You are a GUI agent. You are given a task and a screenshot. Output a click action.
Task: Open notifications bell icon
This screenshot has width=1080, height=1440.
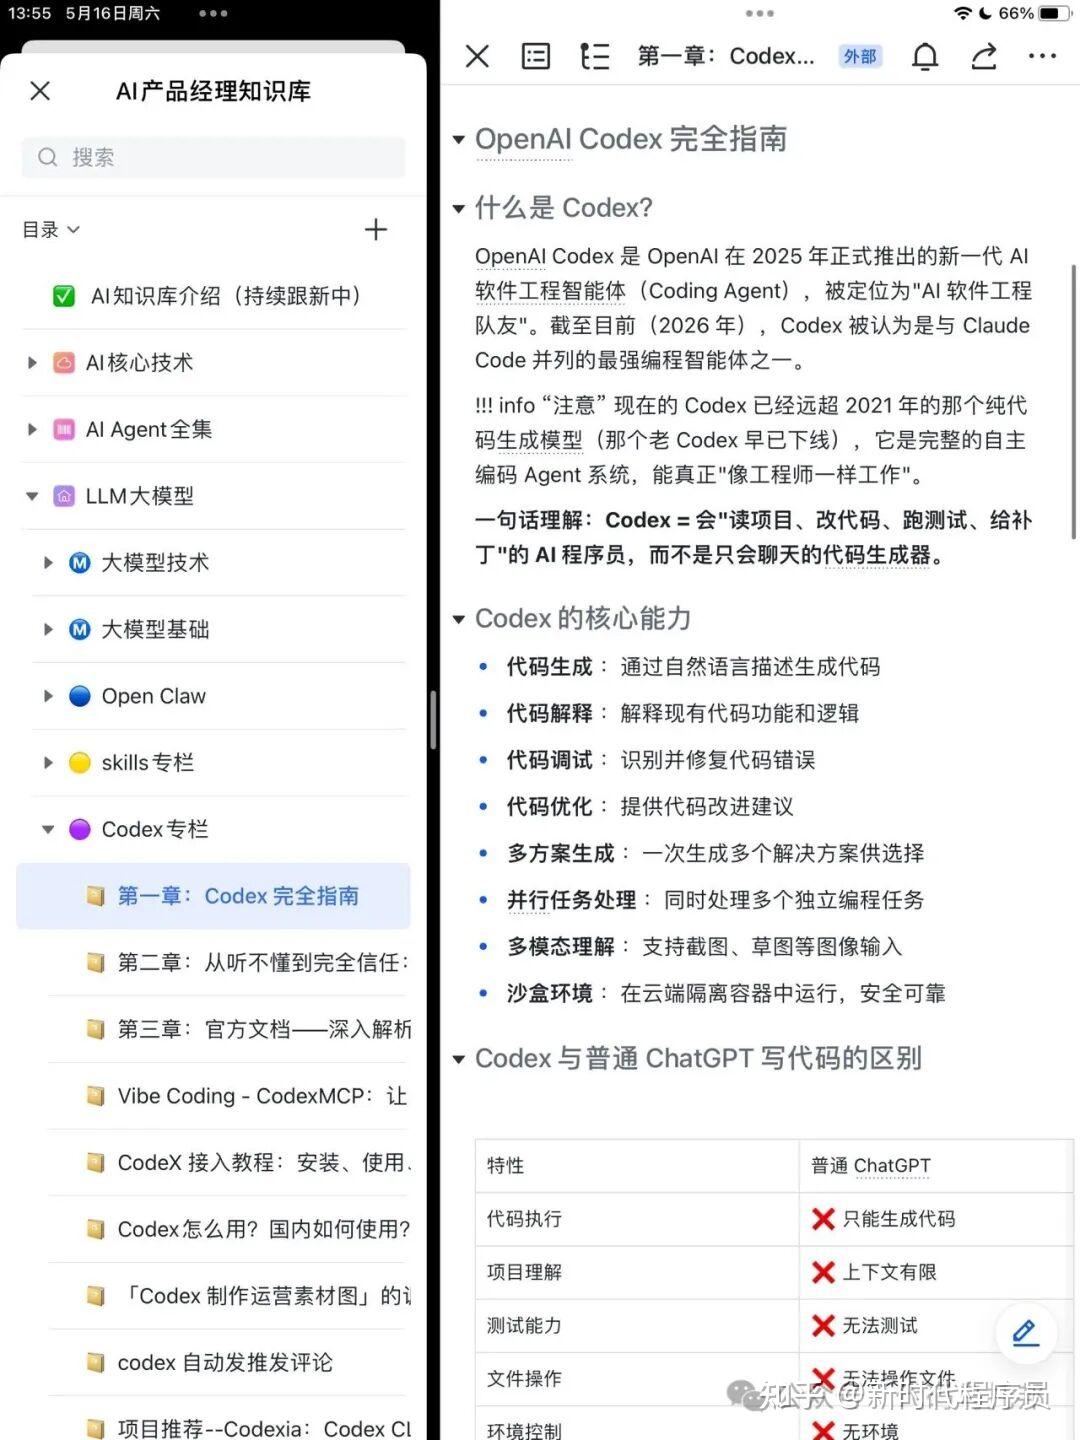pos(925,56)
